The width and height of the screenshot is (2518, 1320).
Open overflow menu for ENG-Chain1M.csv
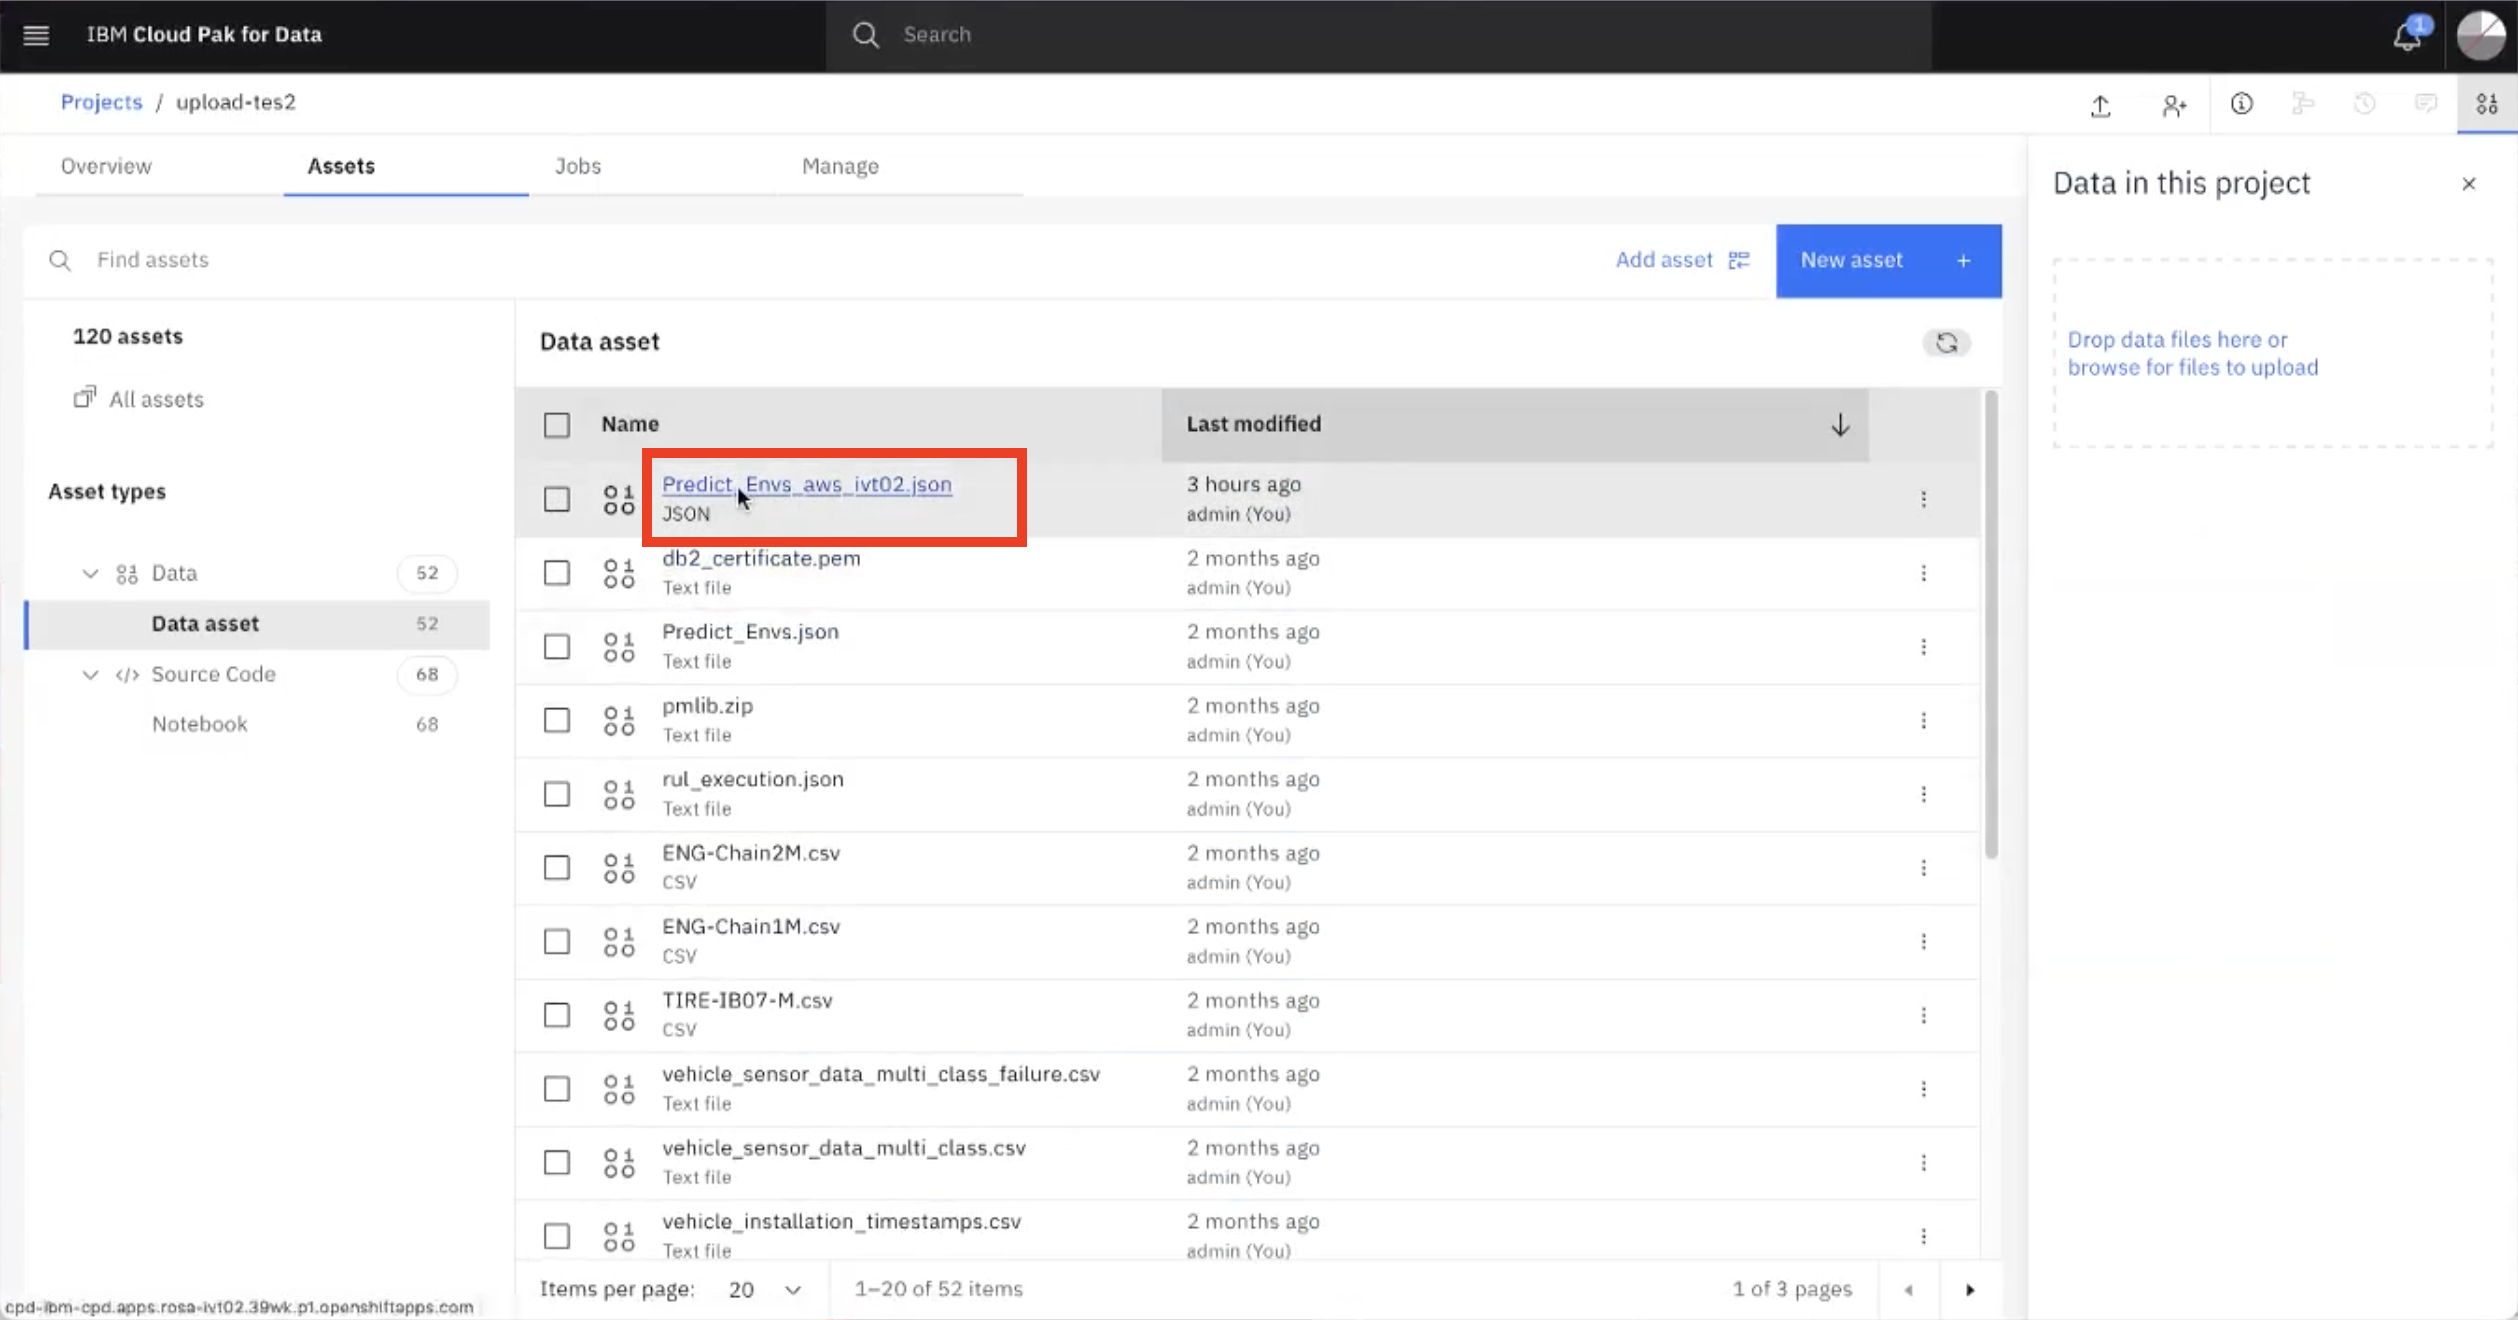click(1923, 942)
